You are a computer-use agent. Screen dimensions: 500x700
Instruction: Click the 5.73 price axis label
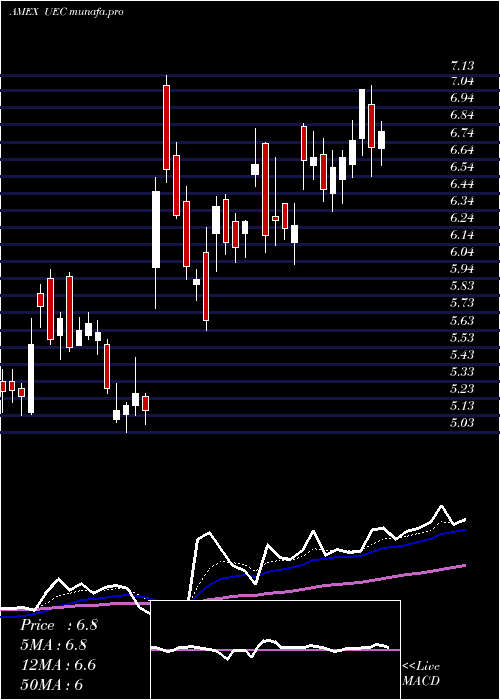(462, 303)
